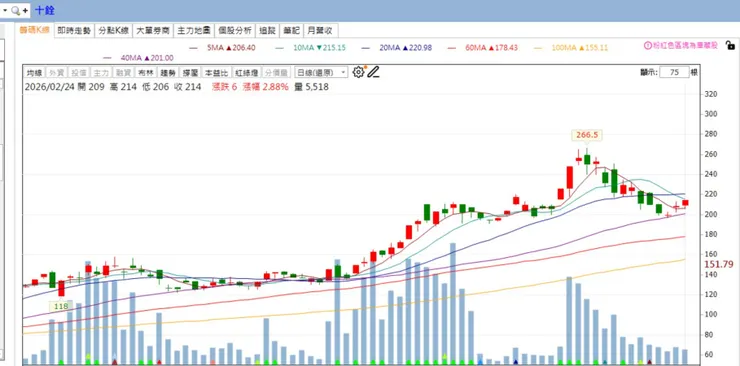Click the plus icon beside the magnifier
This screenshot has height=366, width=740.
tap(25, 10)
